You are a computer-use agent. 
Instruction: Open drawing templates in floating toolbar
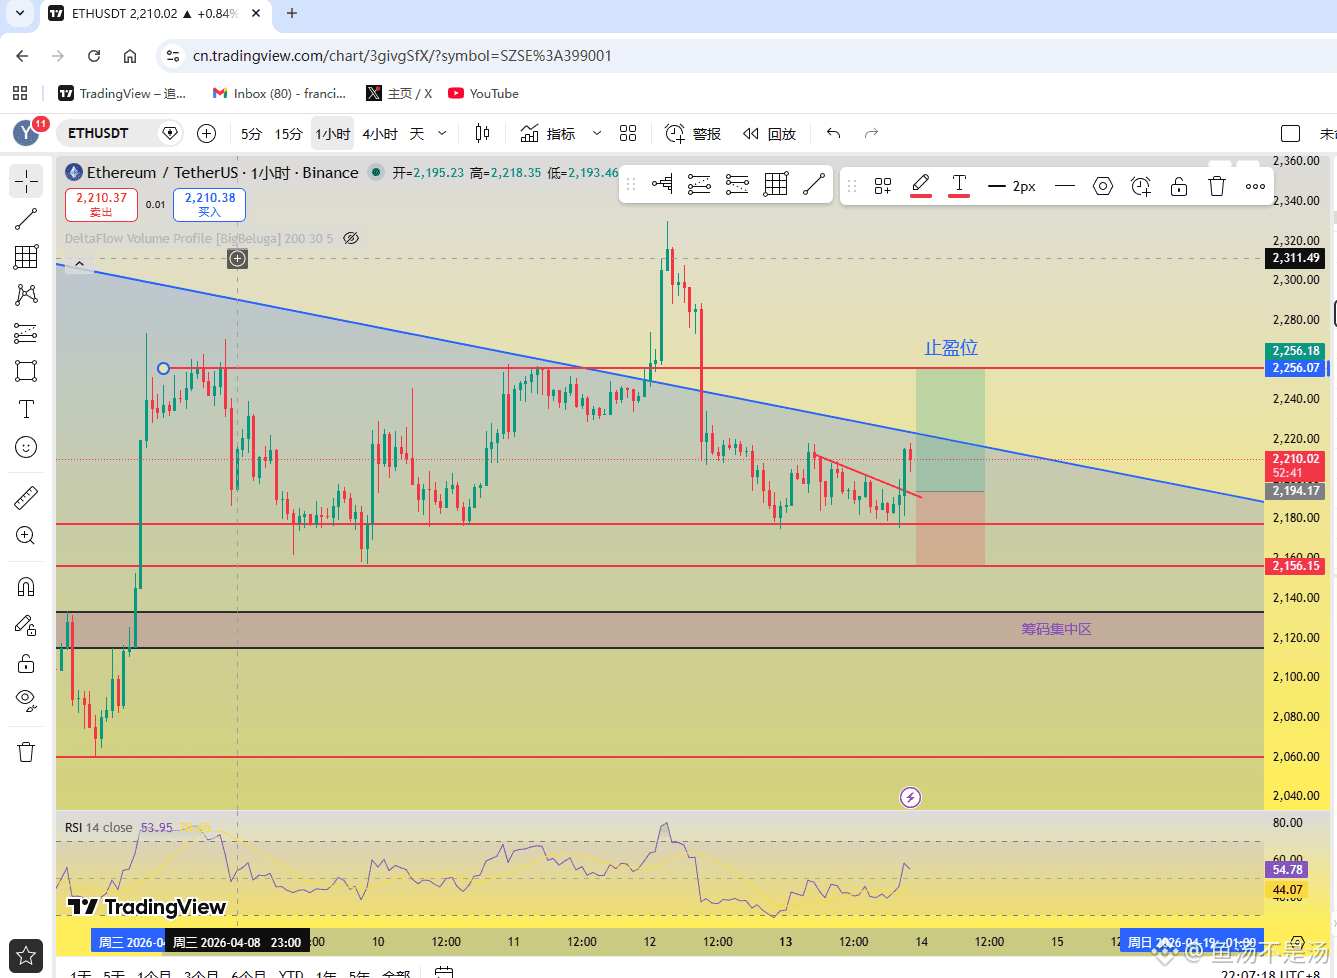(883, 186)
